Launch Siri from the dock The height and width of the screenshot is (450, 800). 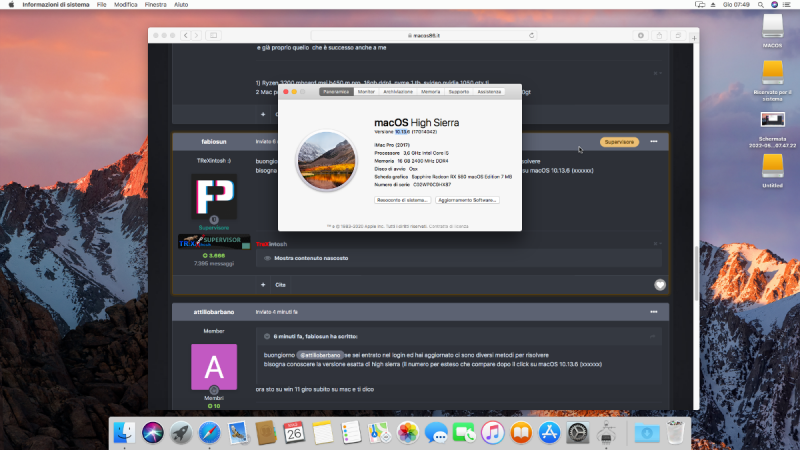(x=153, y=433)
